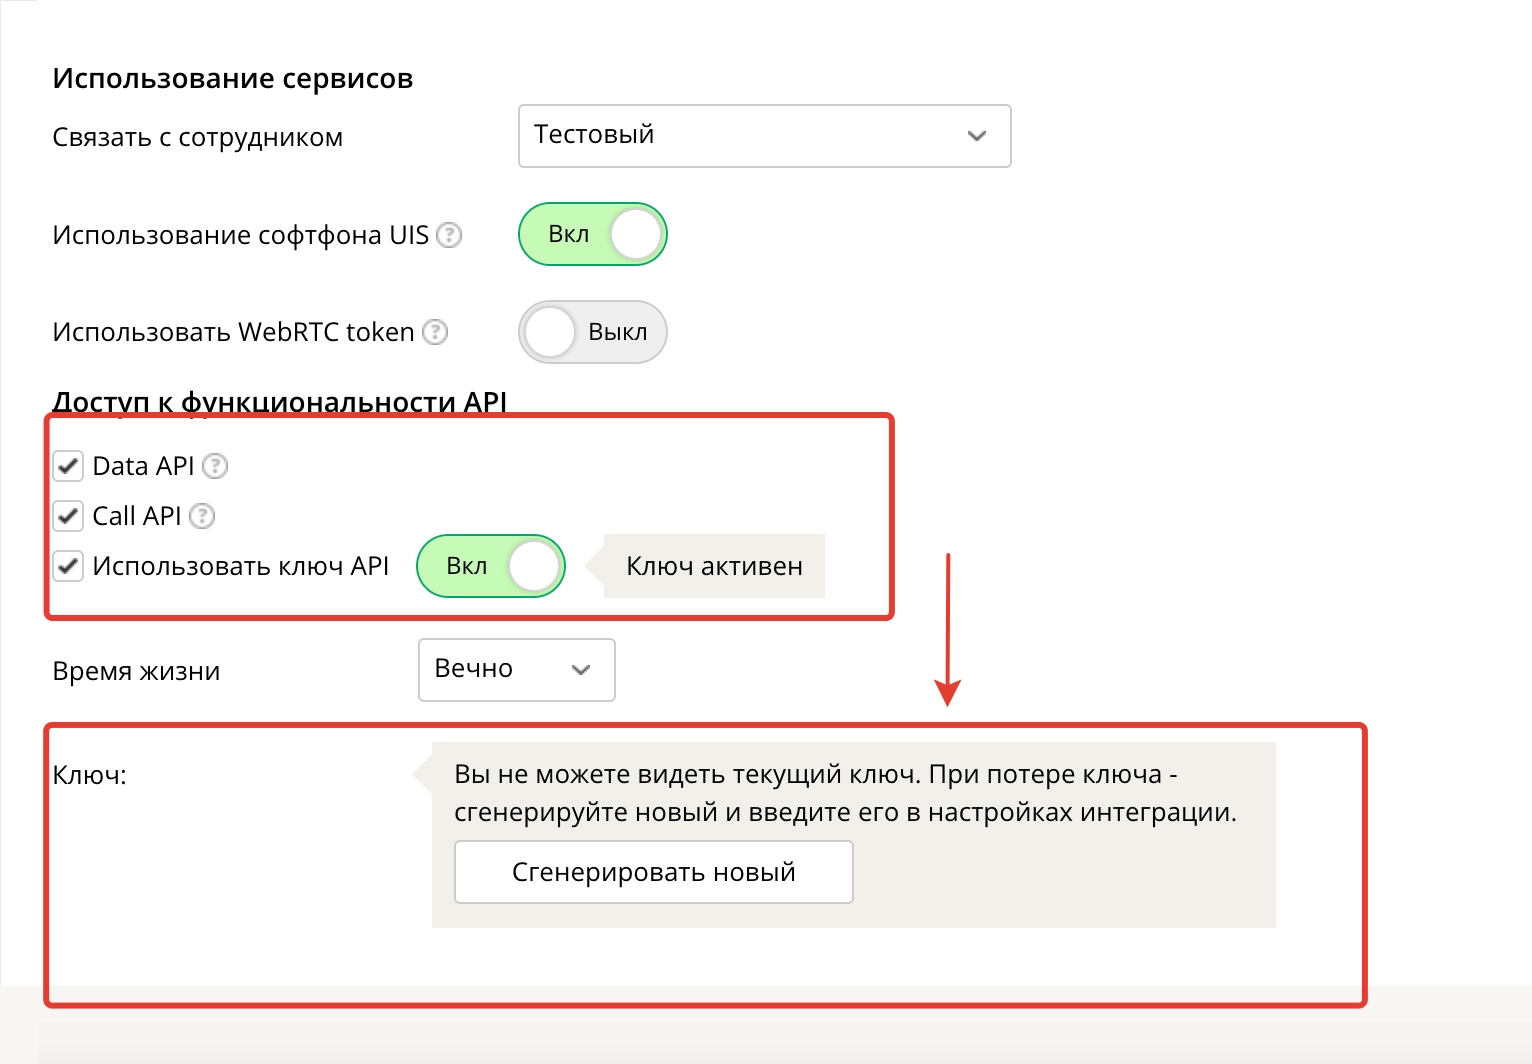The image size is (1532, 1064).
Task: Enable the WebRTC token switch
Action: coord(593,332)
